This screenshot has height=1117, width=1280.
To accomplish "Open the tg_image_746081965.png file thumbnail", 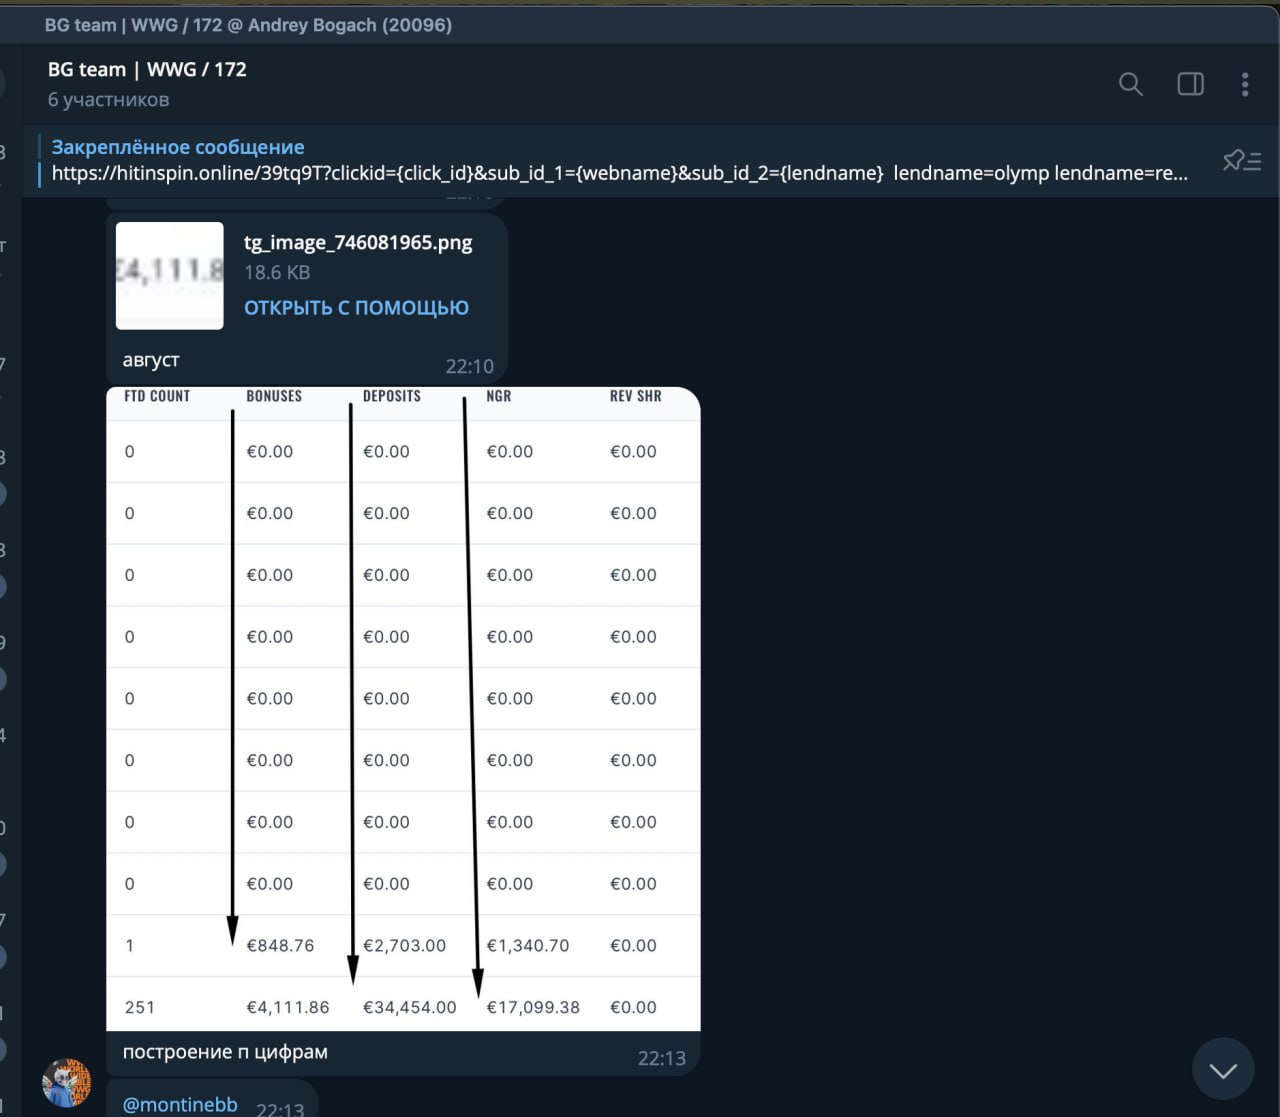I will [x=170, y=276].
